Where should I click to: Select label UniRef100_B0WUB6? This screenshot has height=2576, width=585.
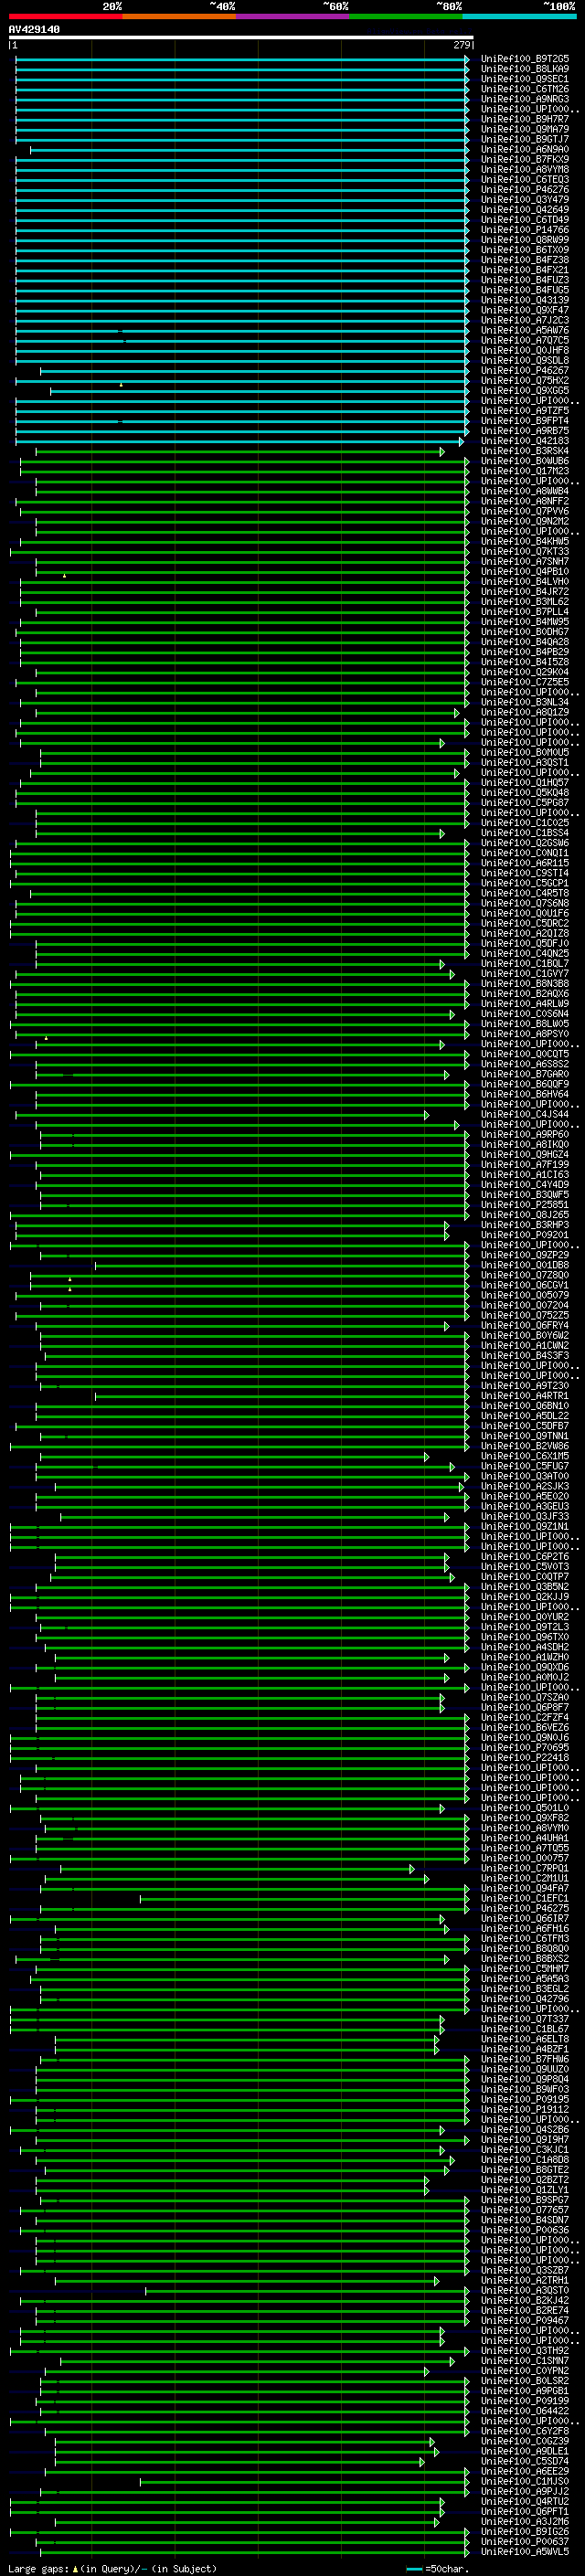click(525, 461)
